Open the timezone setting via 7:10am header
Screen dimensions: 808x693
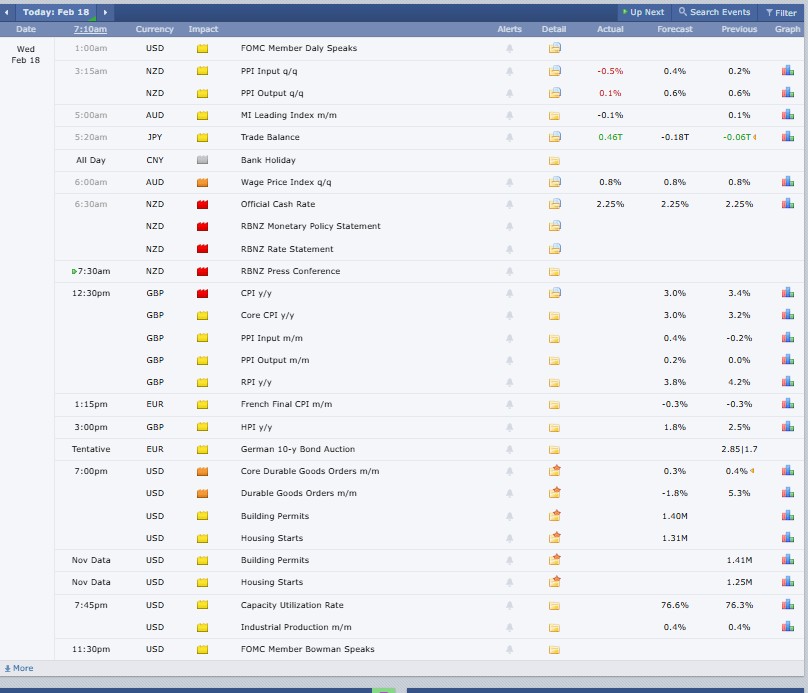tap(91, 29)
